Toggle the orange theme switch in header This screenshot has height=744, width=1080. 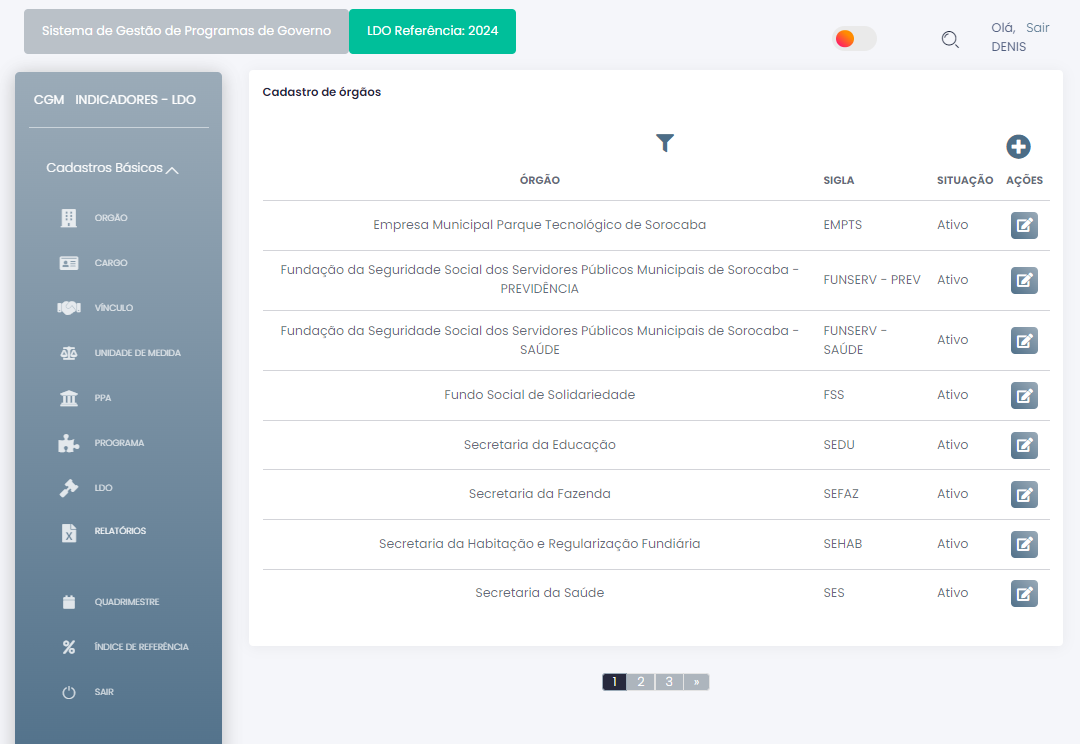(x=854, y=39)
